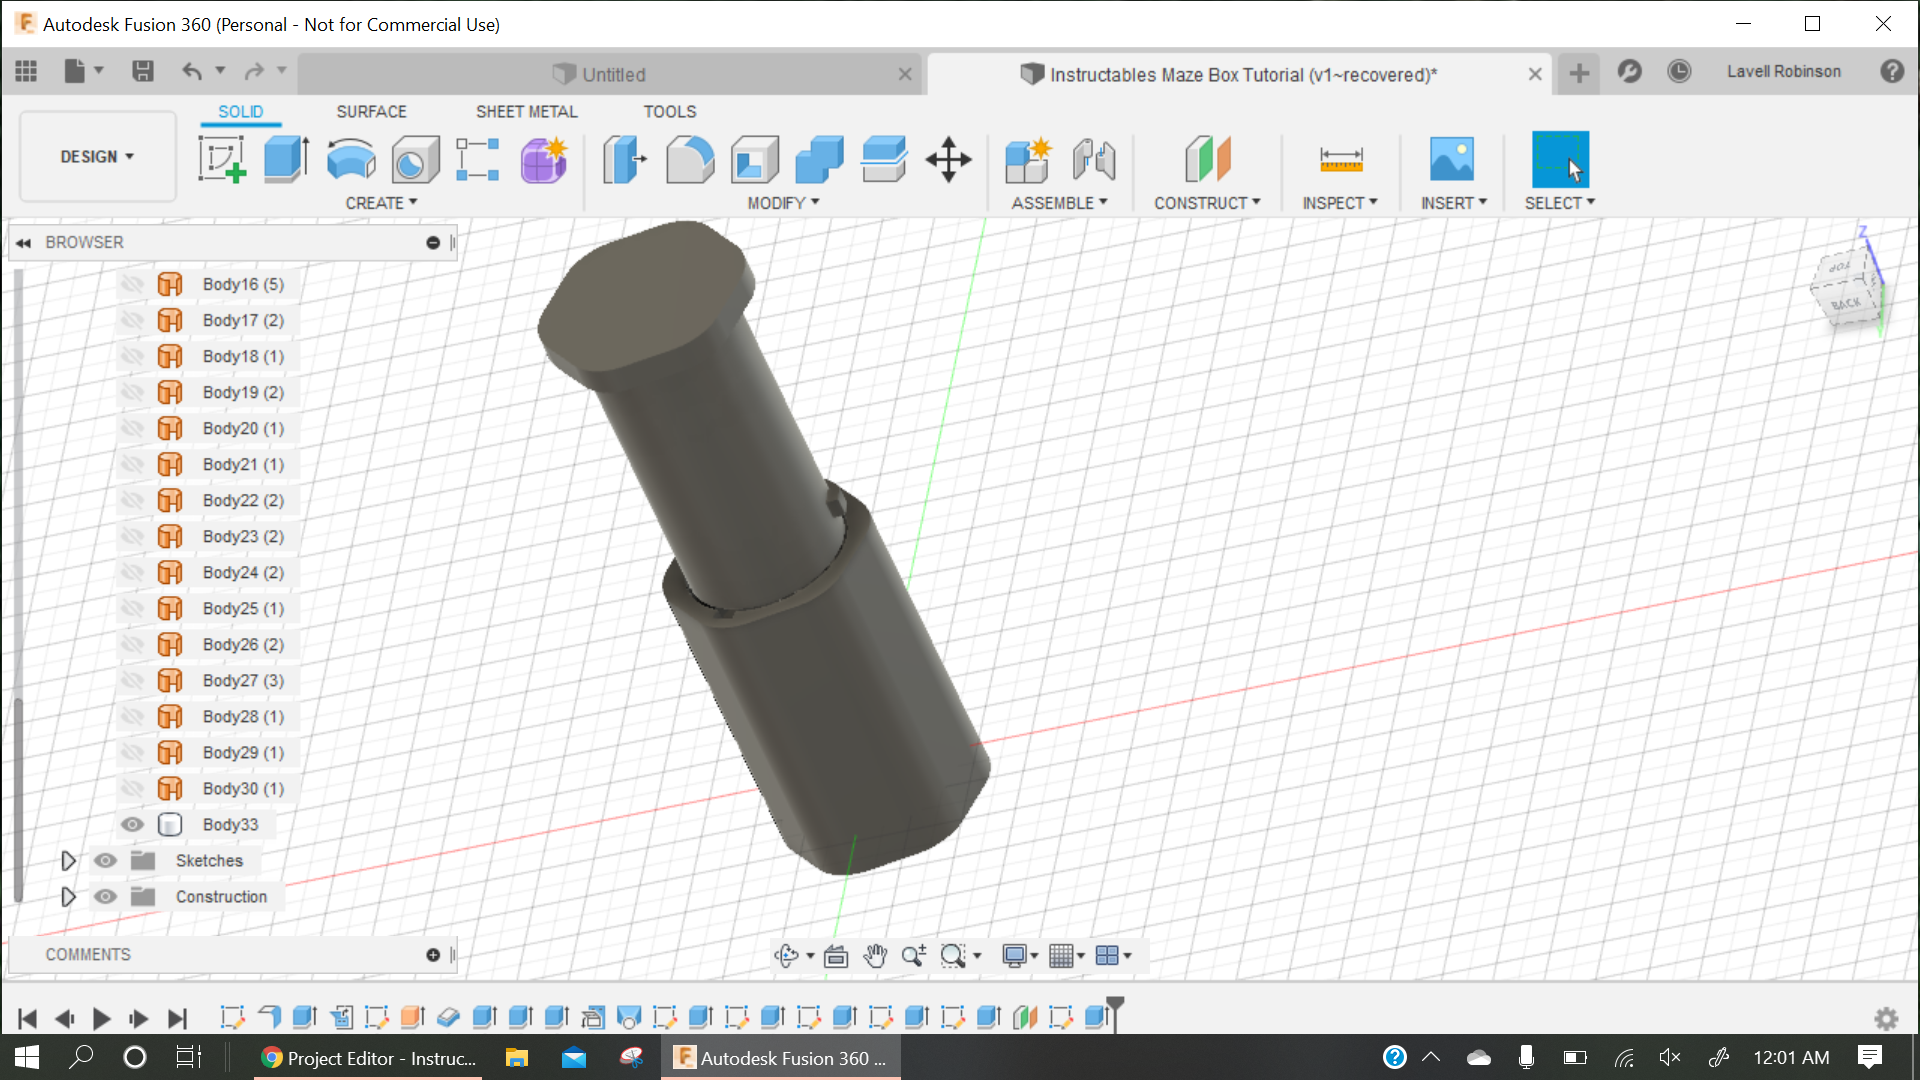Play the timeline
This screenshot has width=1920, height=1080.
101,1019
